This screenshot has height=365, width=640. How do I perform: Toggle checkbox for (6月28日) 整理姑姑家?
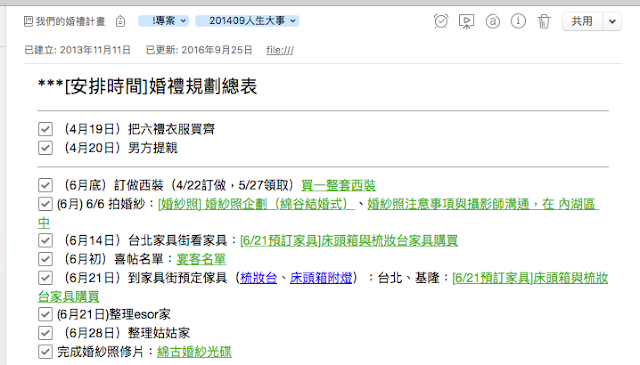coord(45,333)
